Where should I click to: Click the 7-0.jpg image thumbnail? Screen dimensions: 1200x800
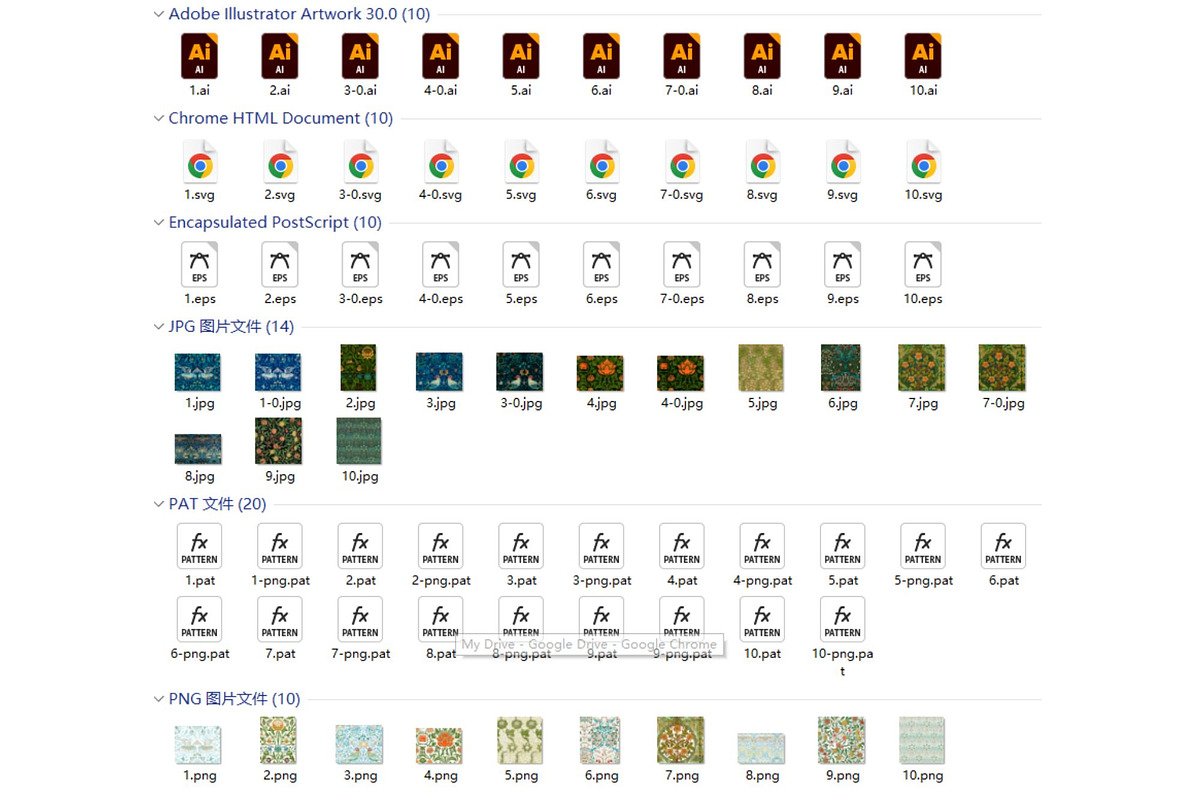click(1002, 368)
